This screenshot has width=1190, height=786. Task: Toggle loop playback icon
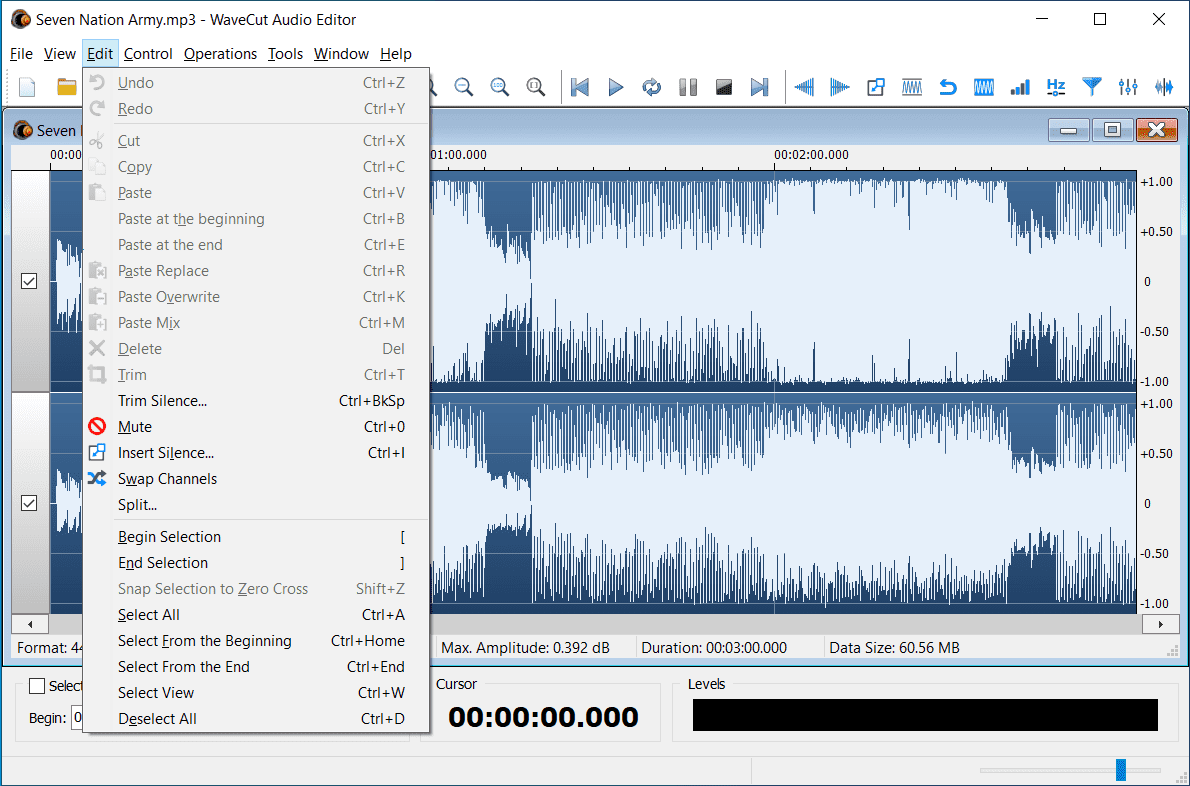(x=652, y=88)
